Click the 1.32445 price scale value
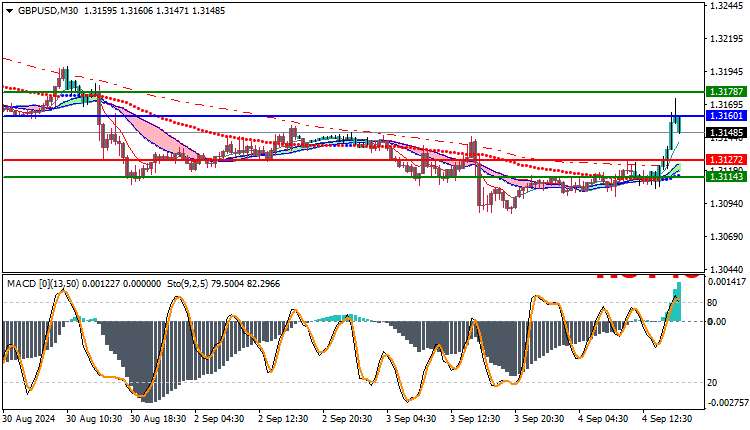This screenshot has height=430, width=750. [x=727, y=6]
